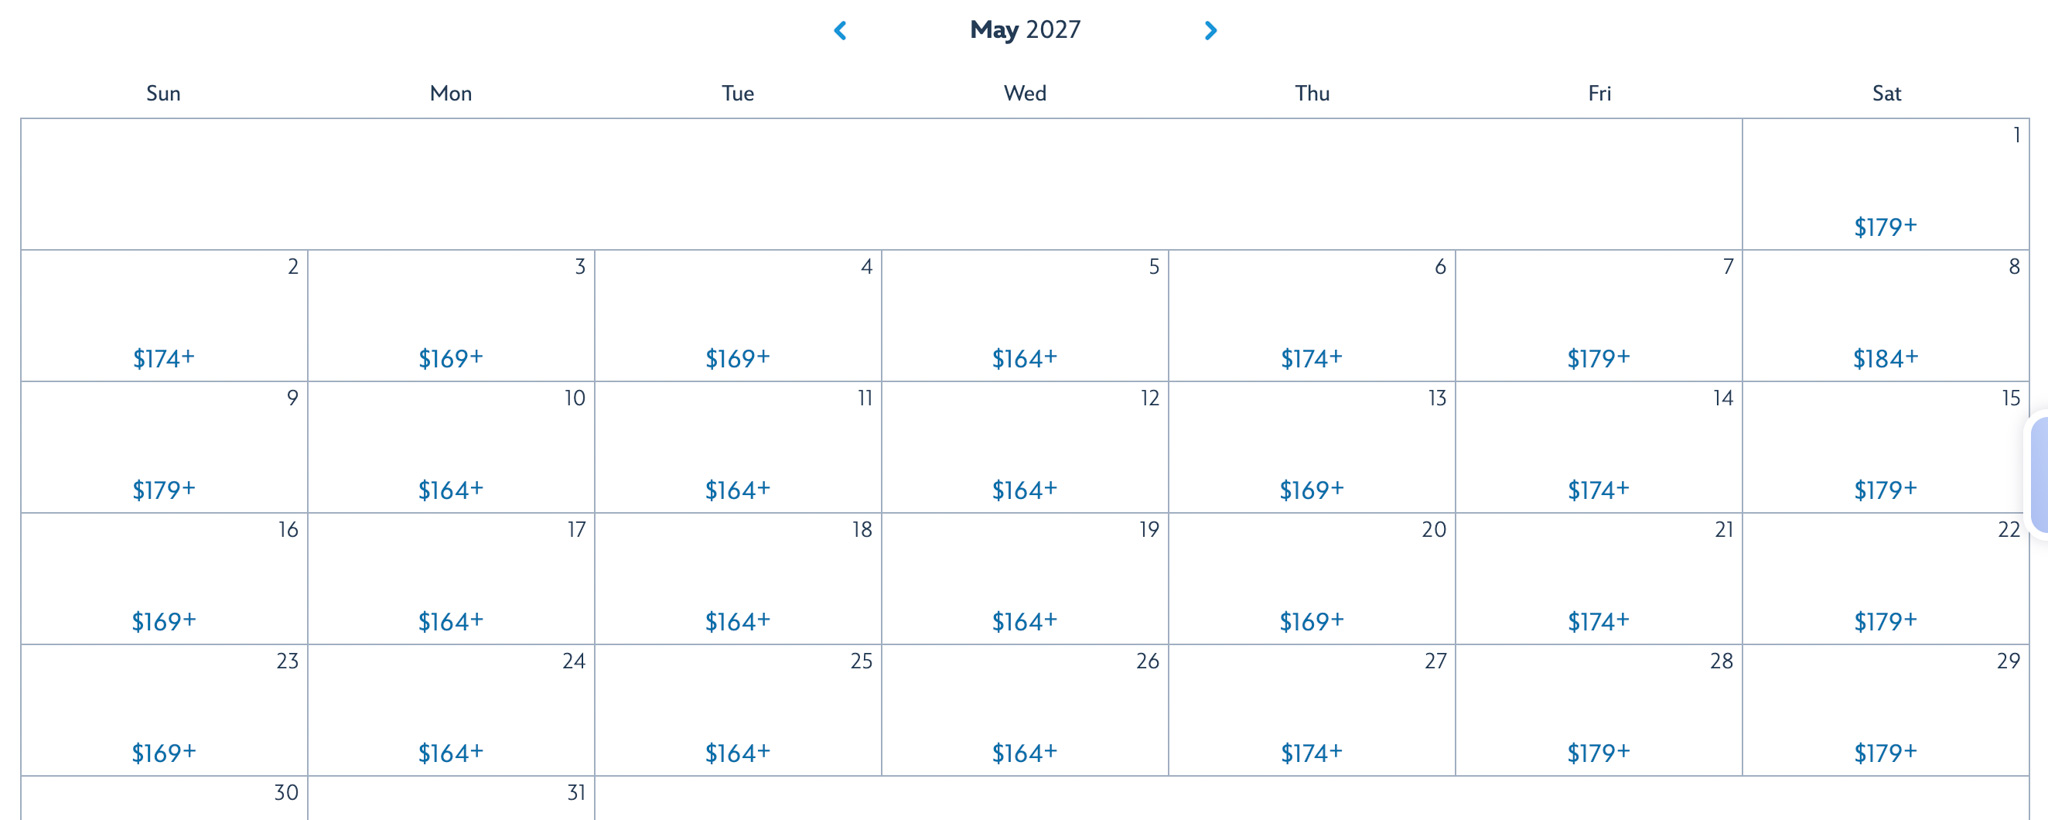Click the May 30 date cell

[164, 800]
